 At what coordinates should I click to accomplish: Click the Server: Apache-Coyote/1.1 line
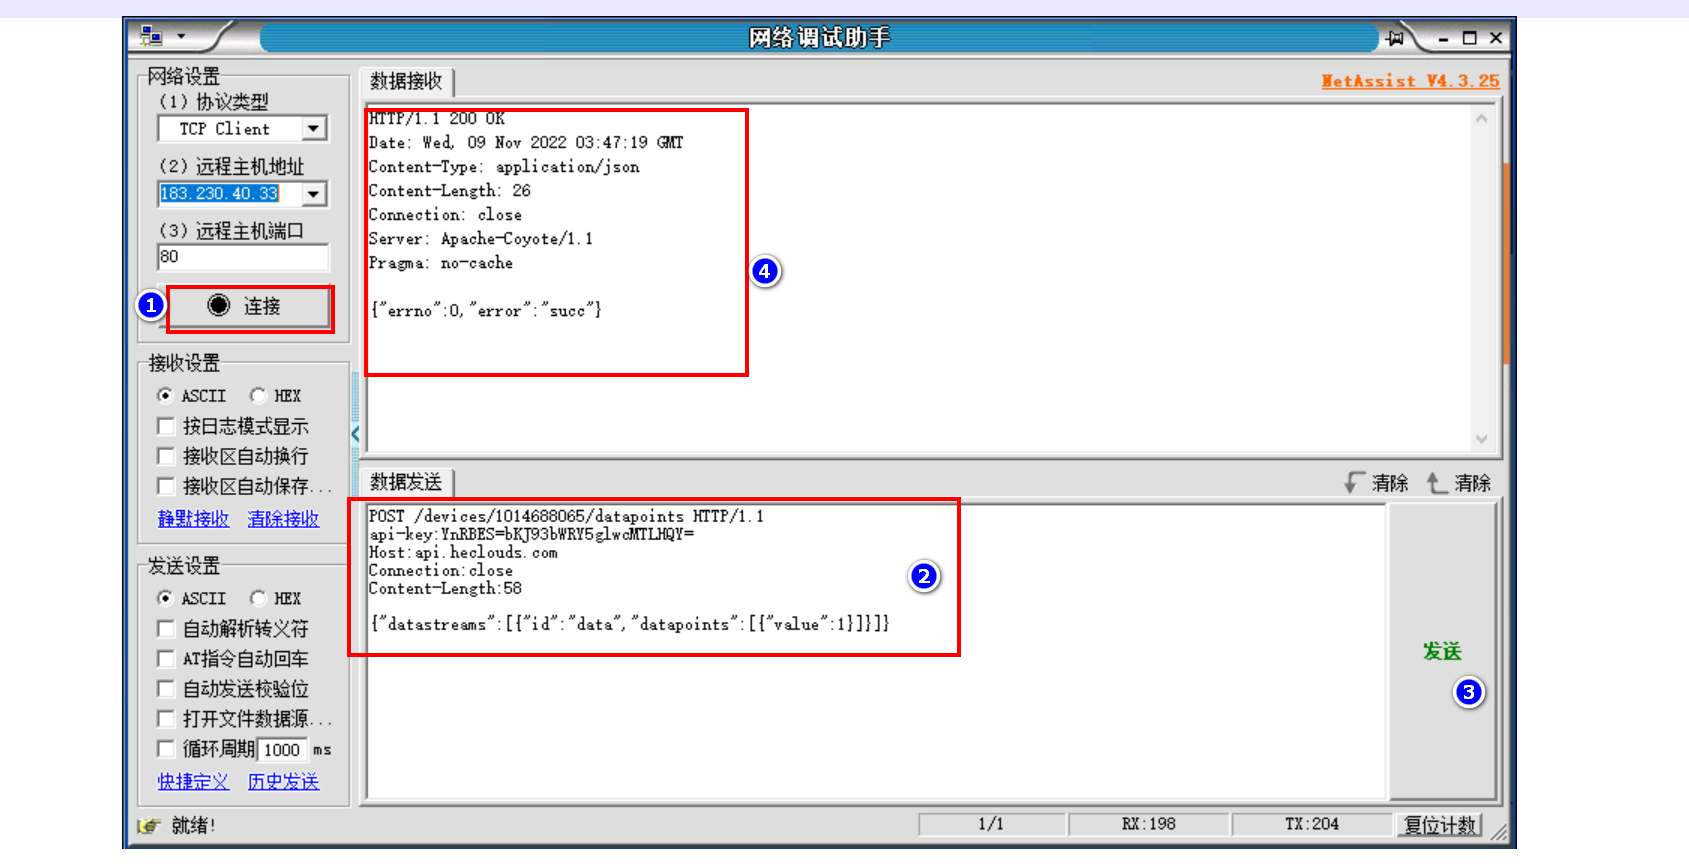[x=481, y=239]
